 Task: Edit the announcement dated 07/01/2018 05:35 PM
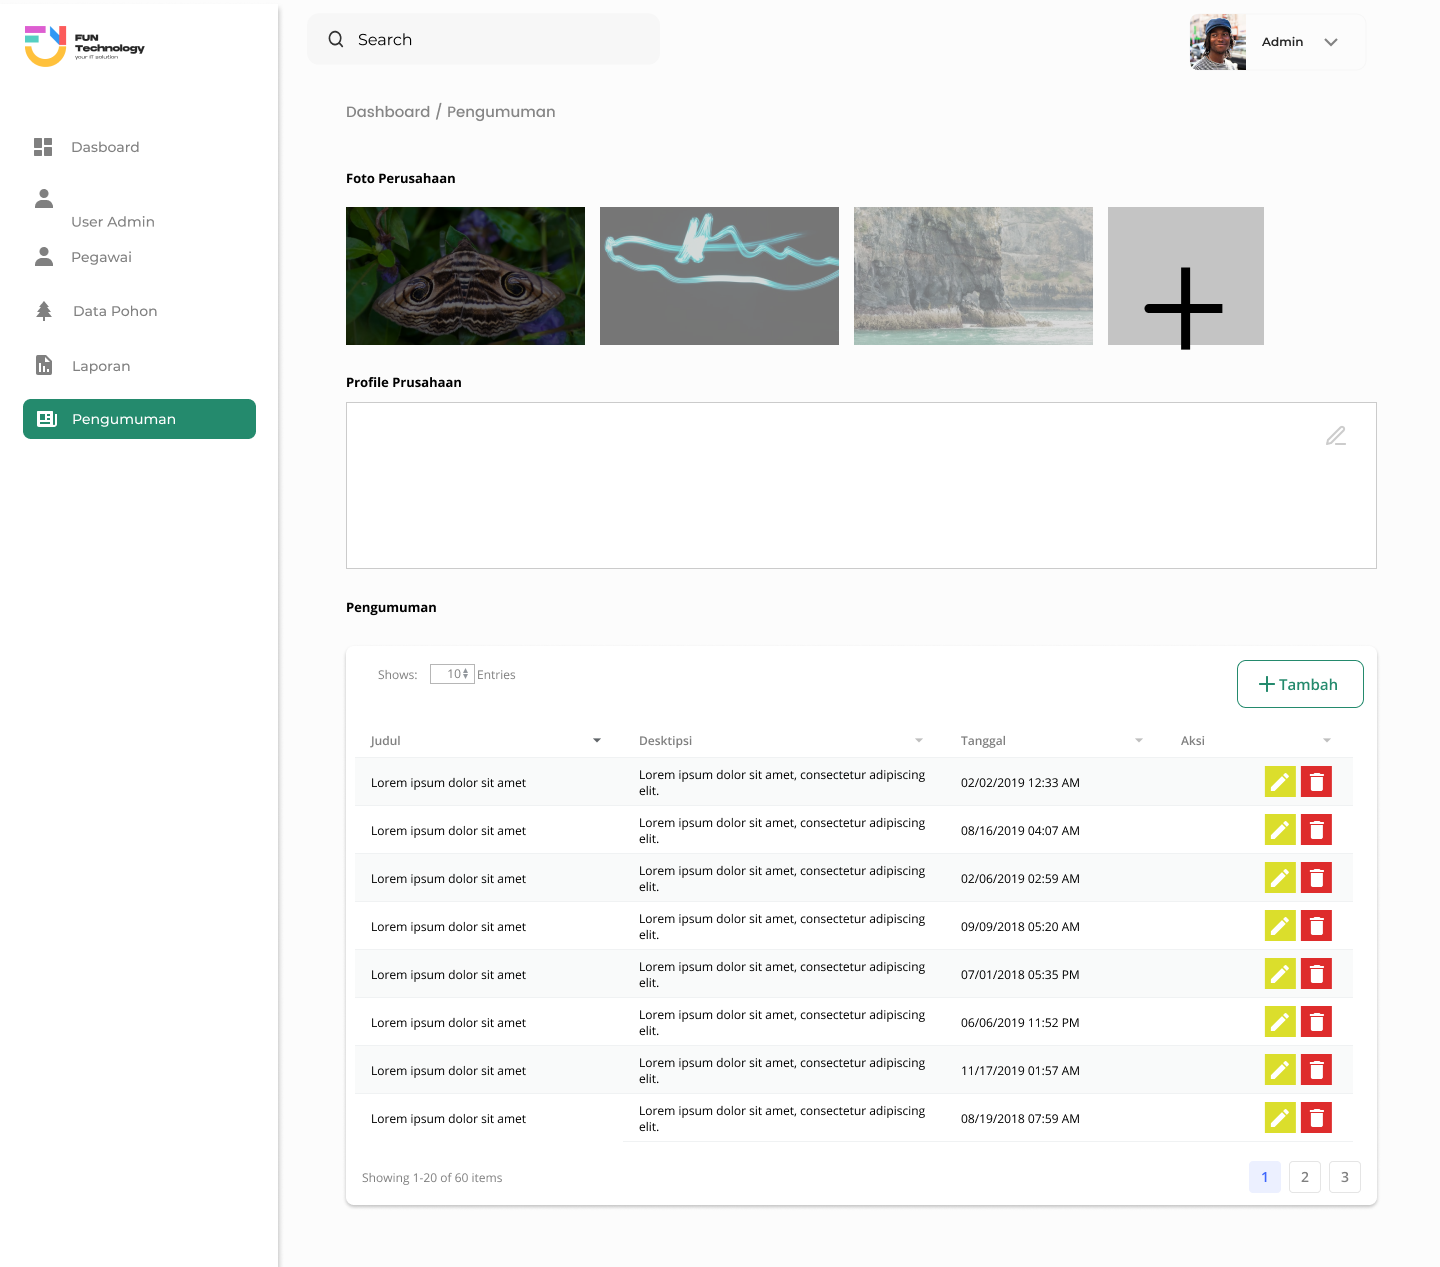pos(1280,974)
